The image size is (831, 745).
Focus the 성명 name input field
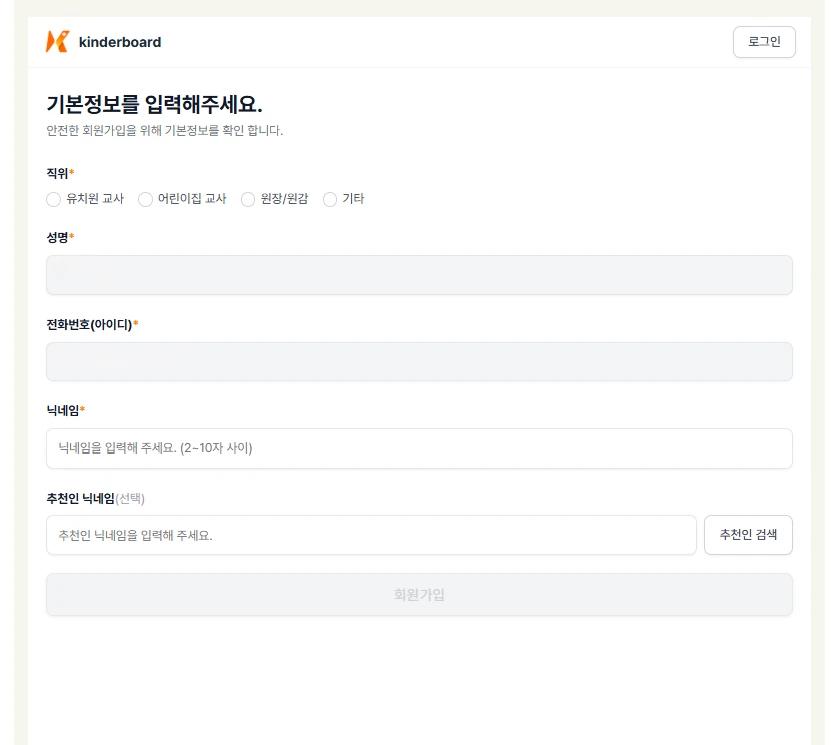(419, 275)
